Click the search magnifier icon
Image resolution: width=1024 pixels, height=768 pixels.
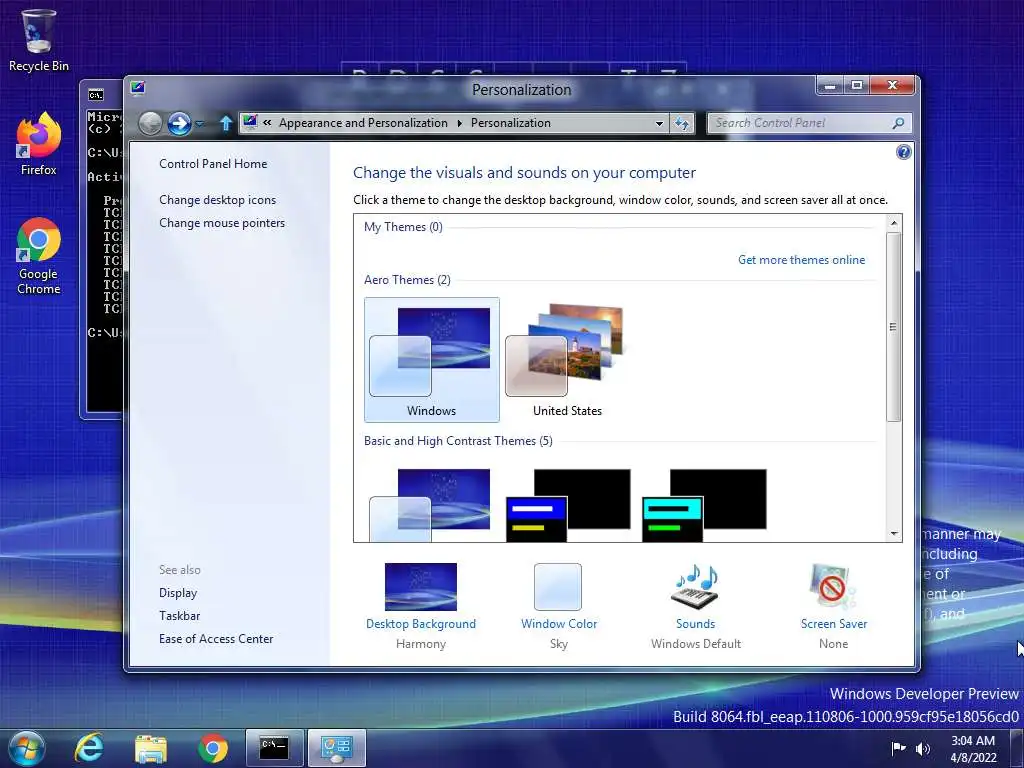pyautogui.click(x=899, y=123)
